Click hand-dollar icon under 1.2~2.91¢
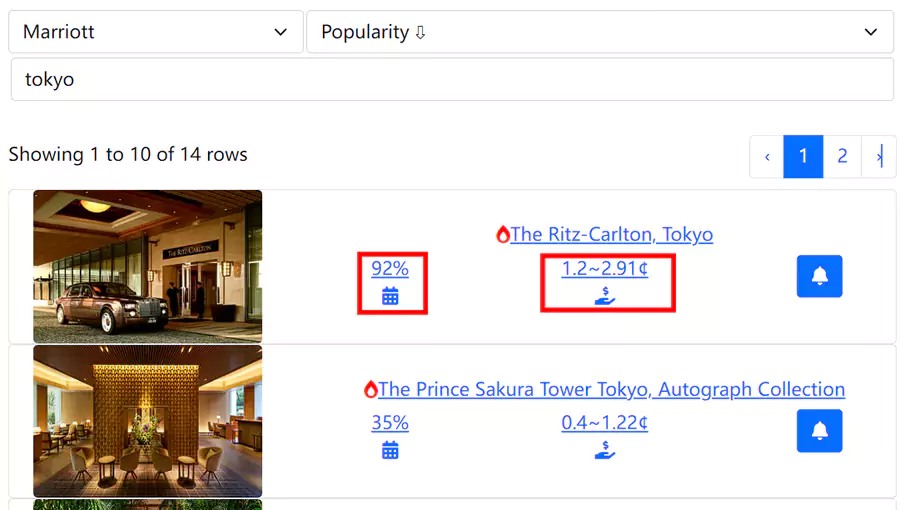This screenshot has height=510, width=900. click(x=605, y=296)
